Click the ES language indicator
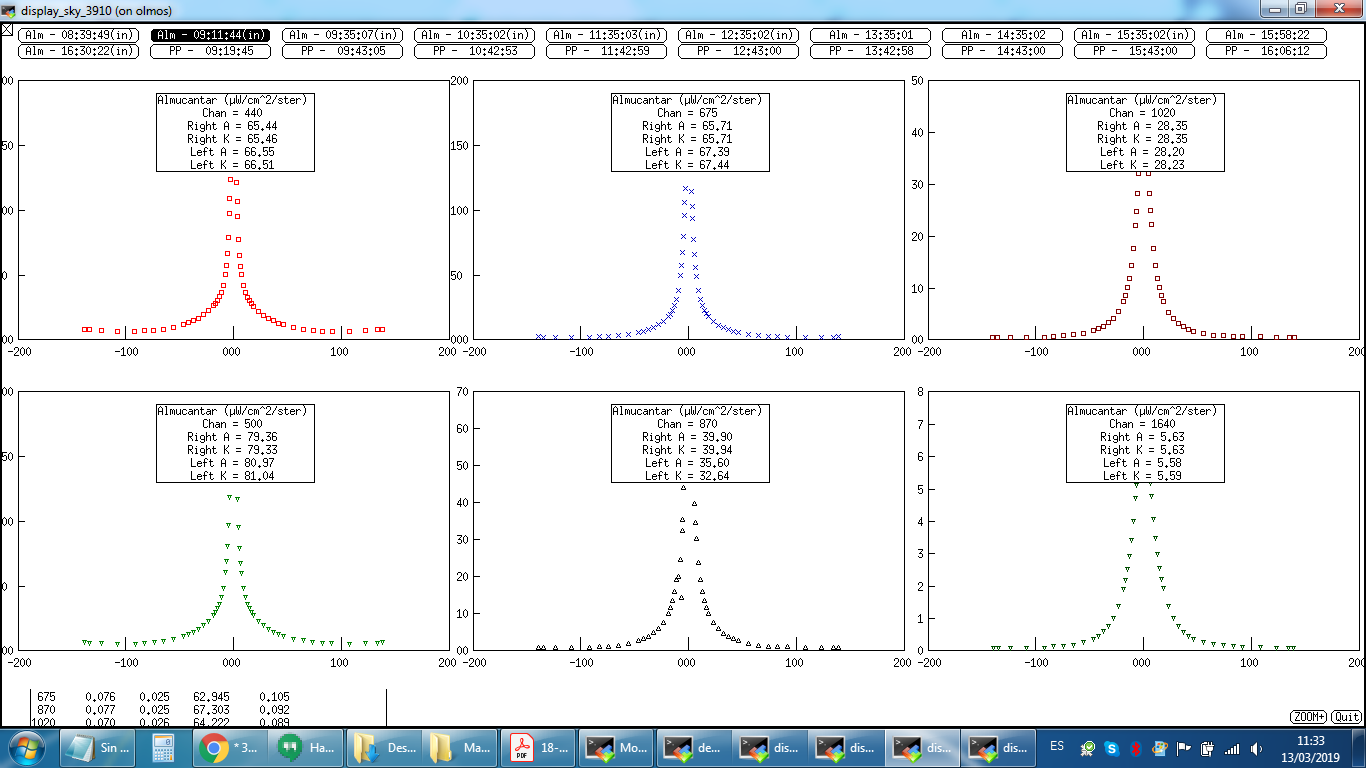Viewport: 1366px width, 768px height. [1057, 747]
